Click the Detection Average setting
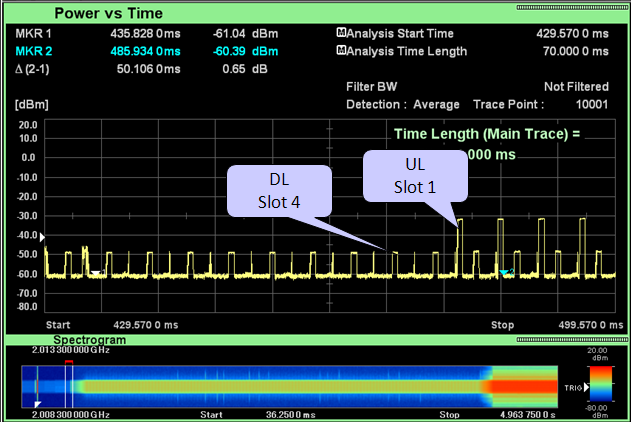 pyautogui.click(x=402, y=104)
